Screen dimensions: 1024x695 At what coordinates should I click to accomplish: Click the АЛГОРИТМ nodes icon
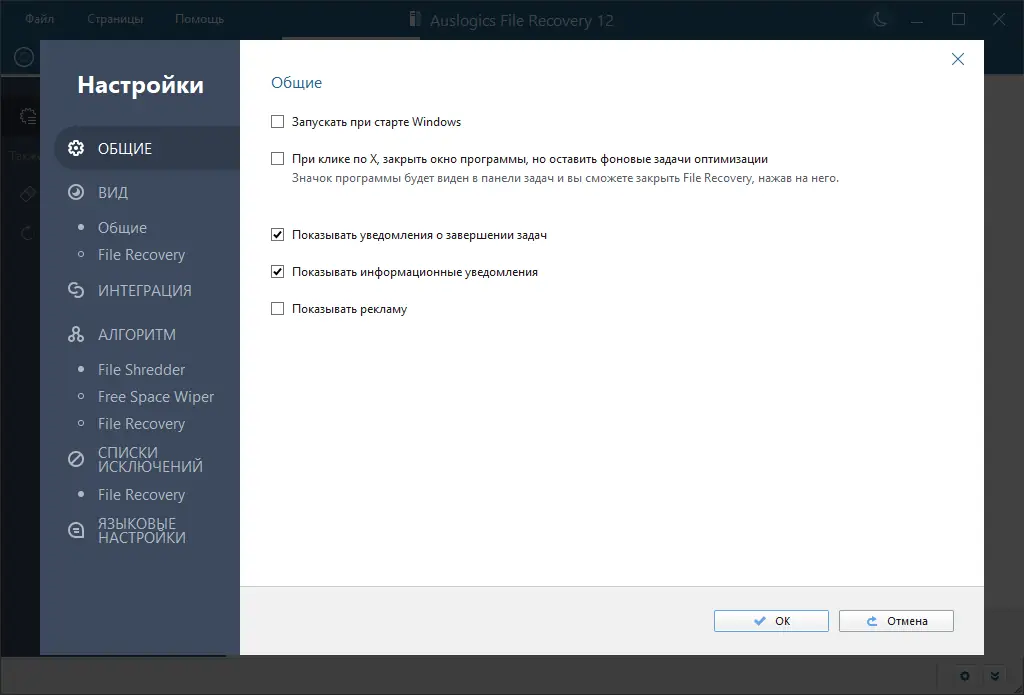75,334
